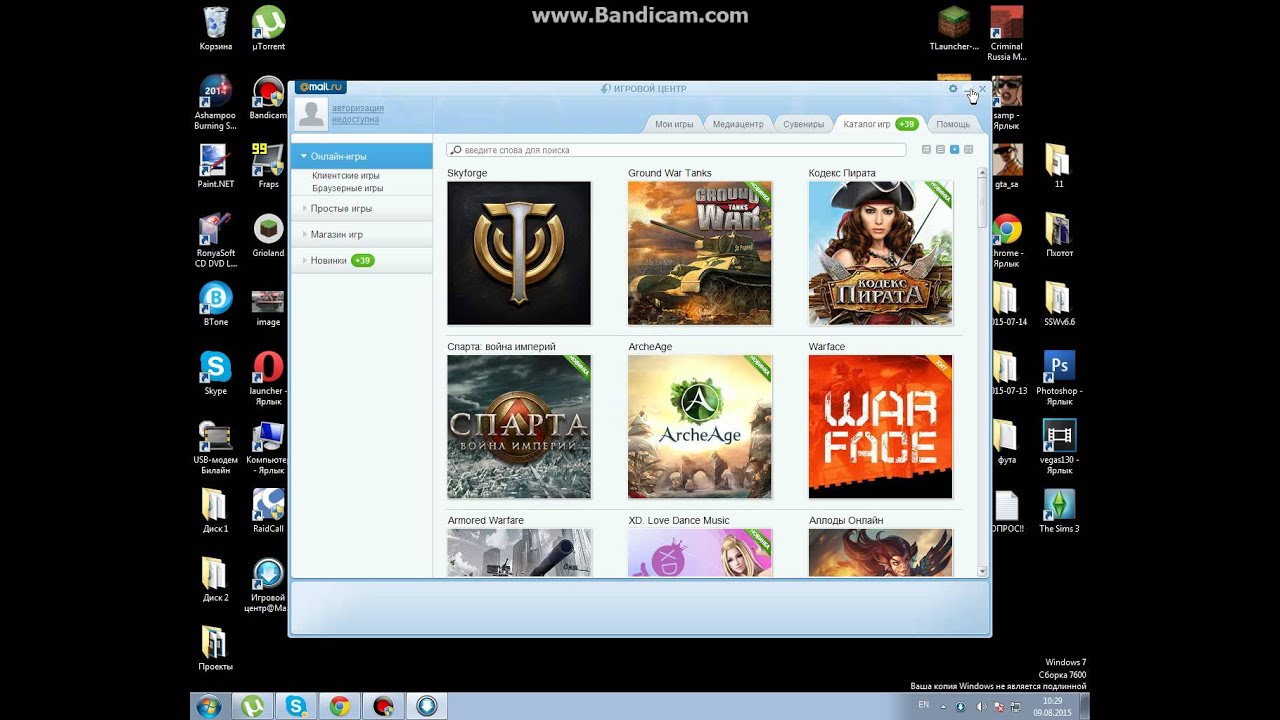Screen dimensions: 1280x720
Task: Click the XD. Love Dance Music title
Action: pos(678,520)
